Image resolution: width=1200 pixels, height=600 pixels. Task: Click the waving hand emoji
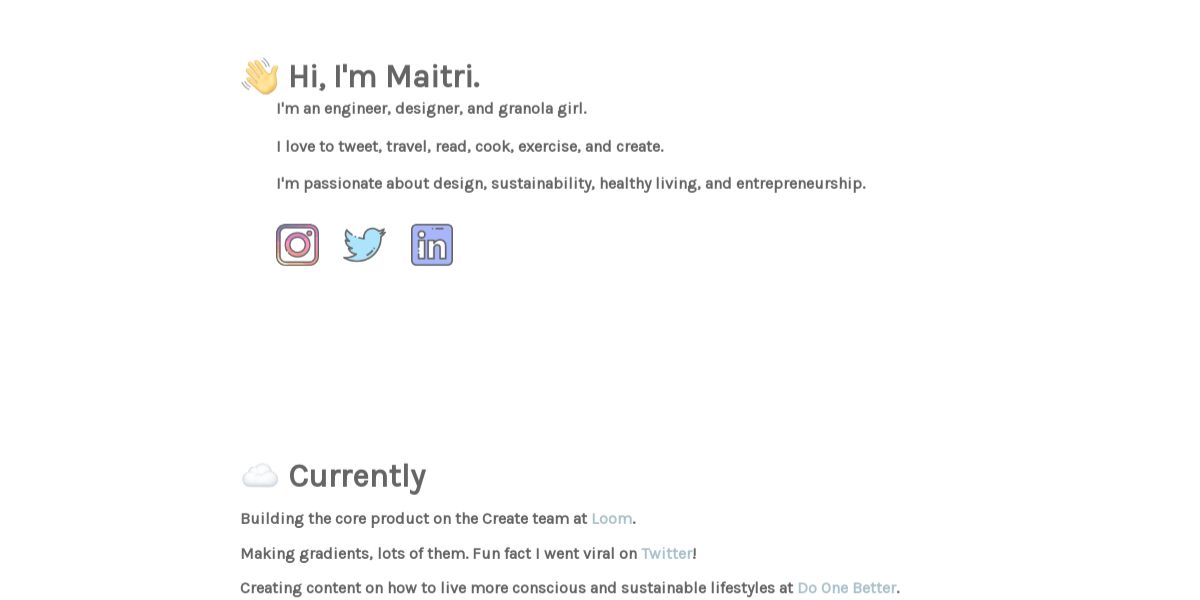(x=260, y=76)
